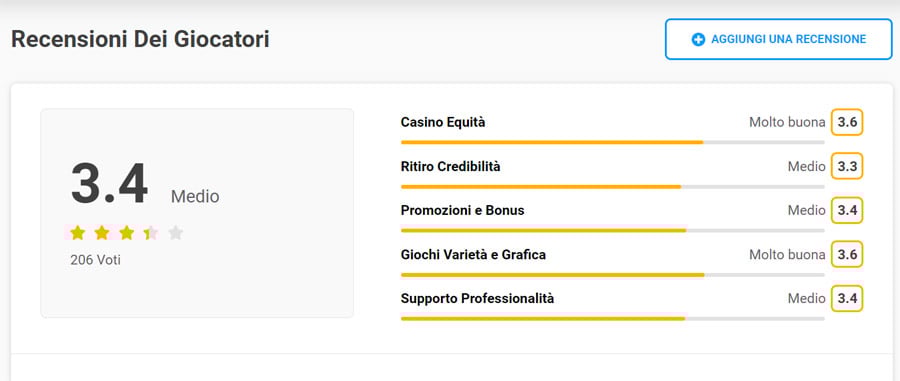
Task: Click the Giochi Varietà e Grafica bar
Action: coord(612,275)
